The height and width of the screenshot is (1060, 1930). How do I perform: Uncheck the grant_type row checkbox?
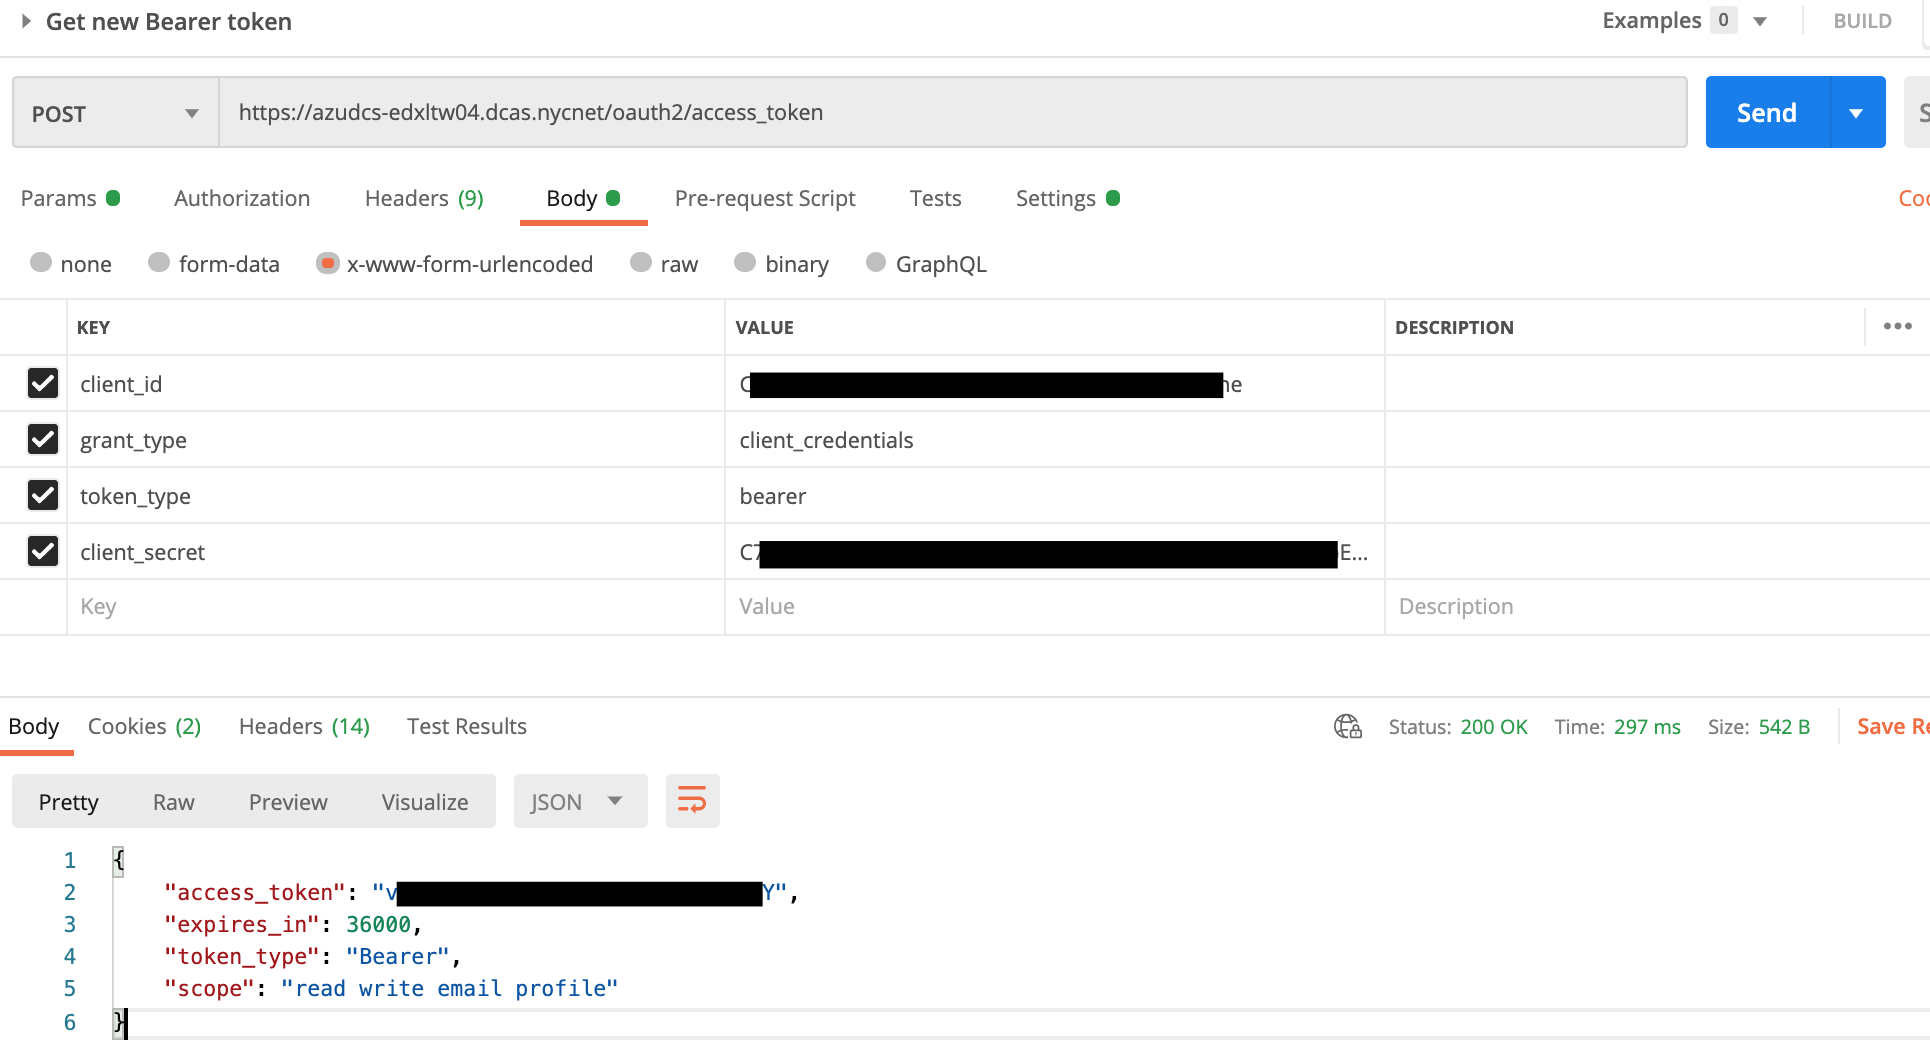point(43,439)
